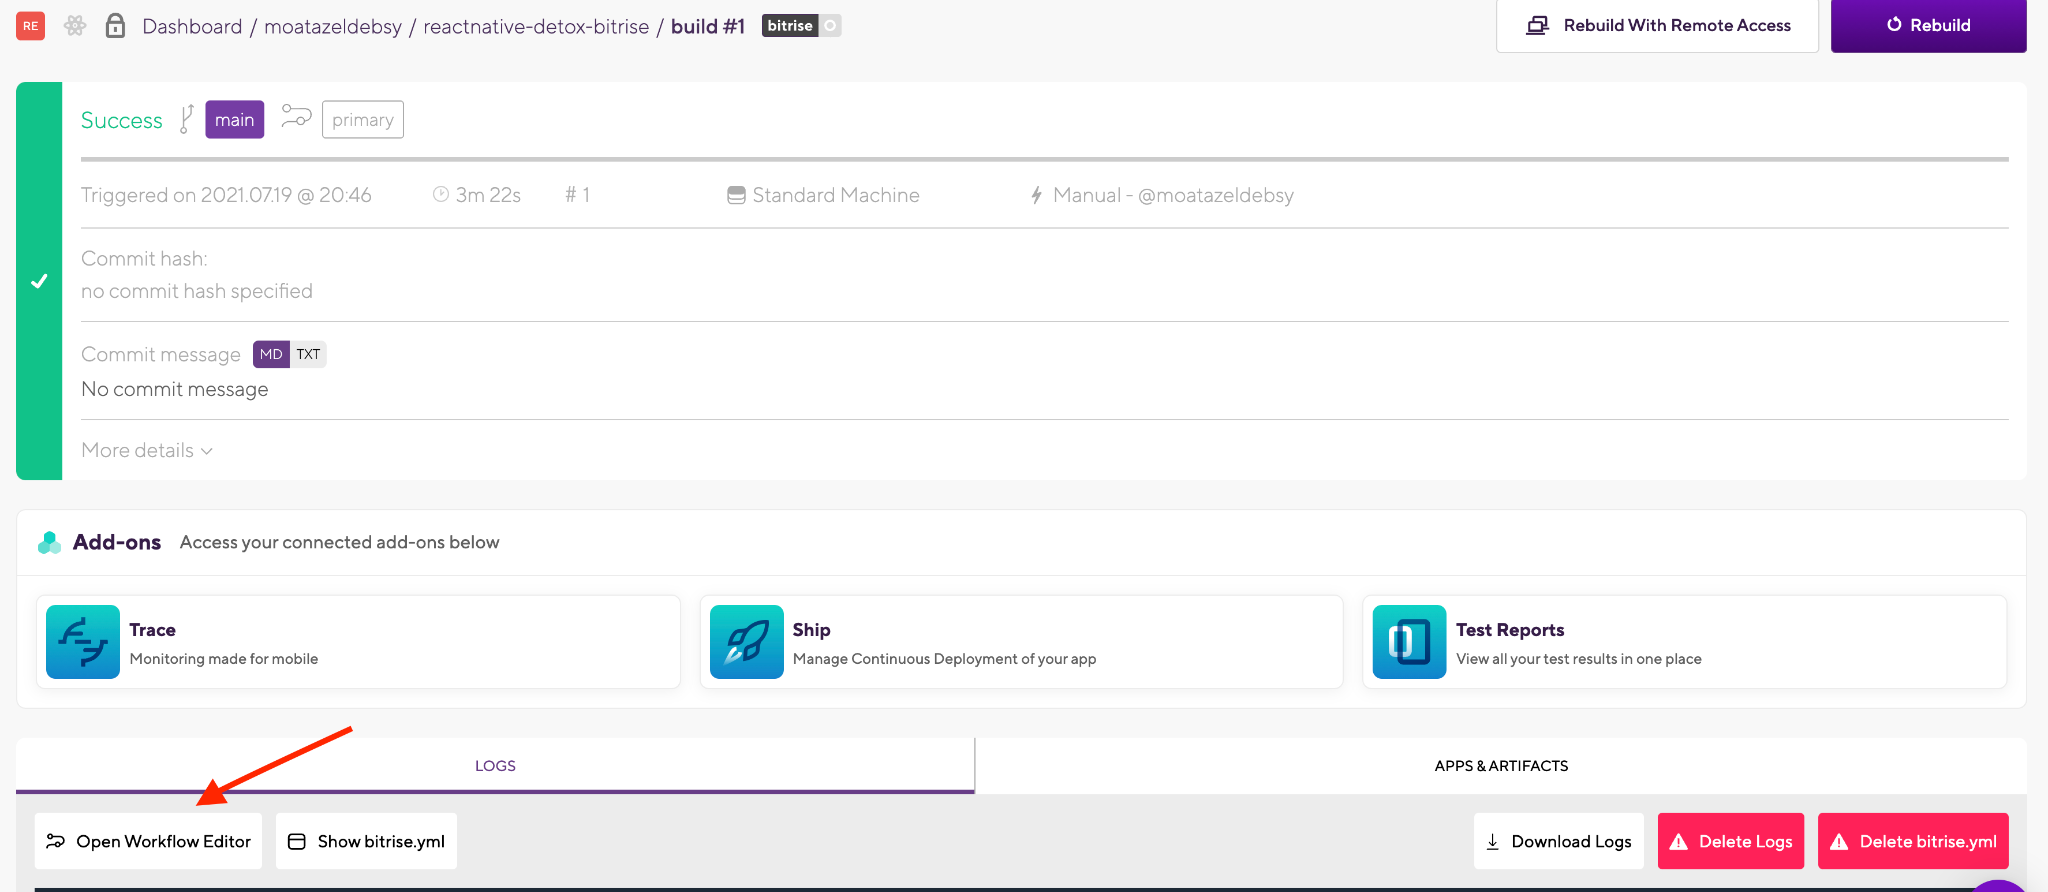Click 'Monitoring made for mobile' description
Image resolution: width=2048 pixels, height=892 pixels.
tap(224, 659)
